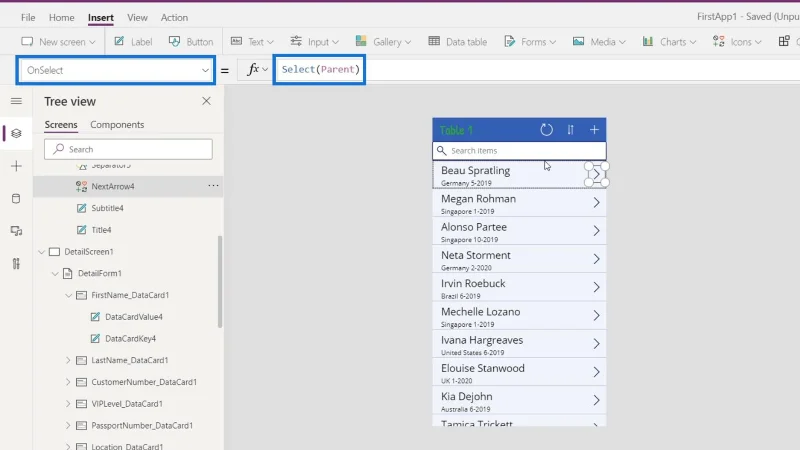Click the refresh icon in app header
Image resolution: width=800 pixels, height=450 pixels.
pos(546,130)
